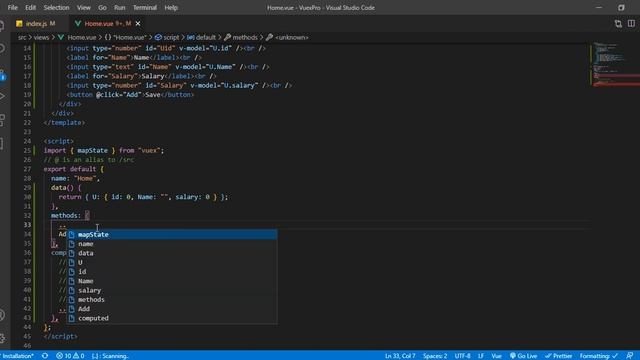This screenshot has width=640, height=360.
Task: Select the Add autocomplete suggestion
Action: click(x=172, y=309)
